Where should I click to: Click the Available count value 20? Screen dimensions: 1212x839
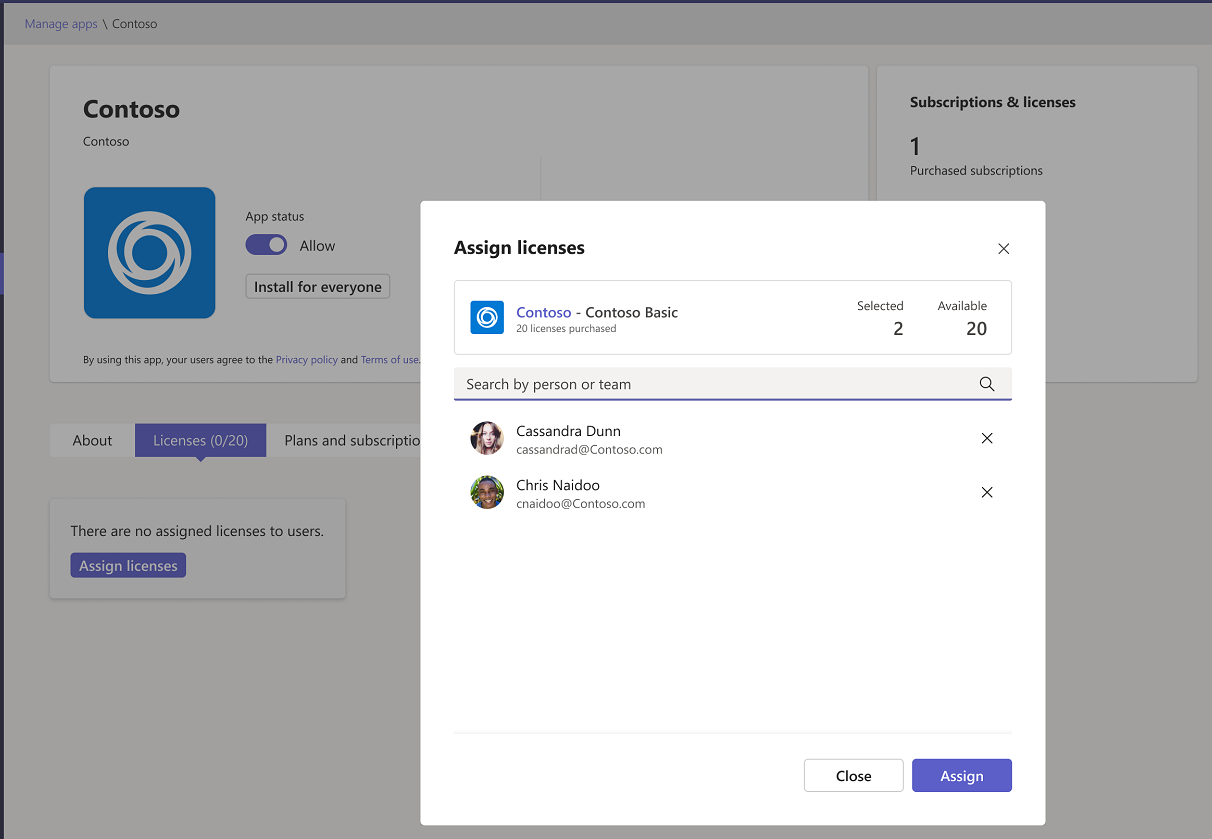pyautogui.click(x=976, y=329)
